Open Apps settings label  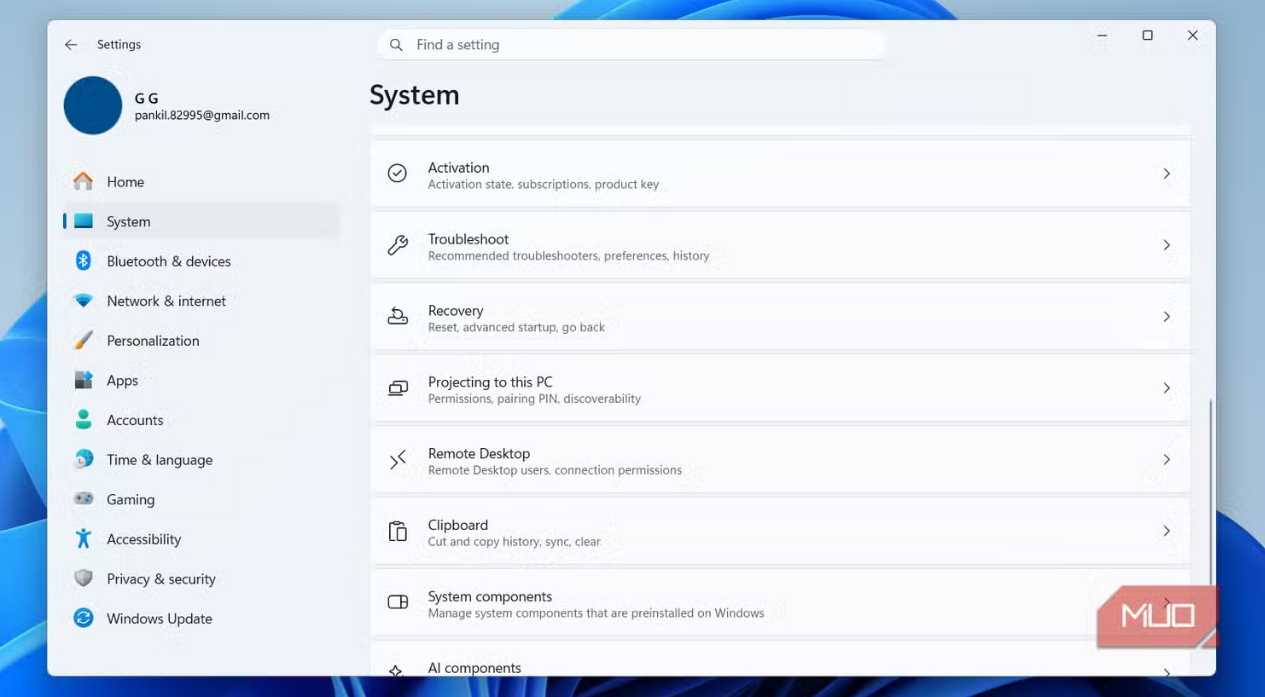click(x=122, y=381)
